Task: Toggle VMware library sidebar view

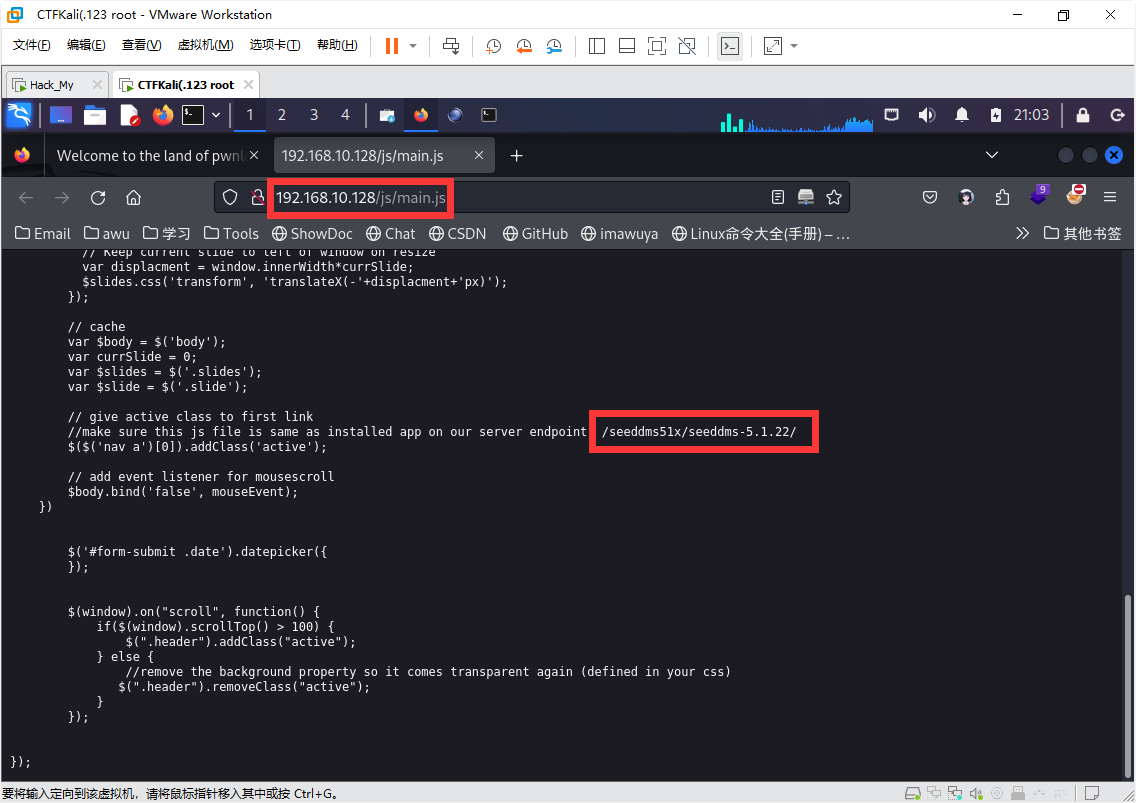Action: (597, 46)
